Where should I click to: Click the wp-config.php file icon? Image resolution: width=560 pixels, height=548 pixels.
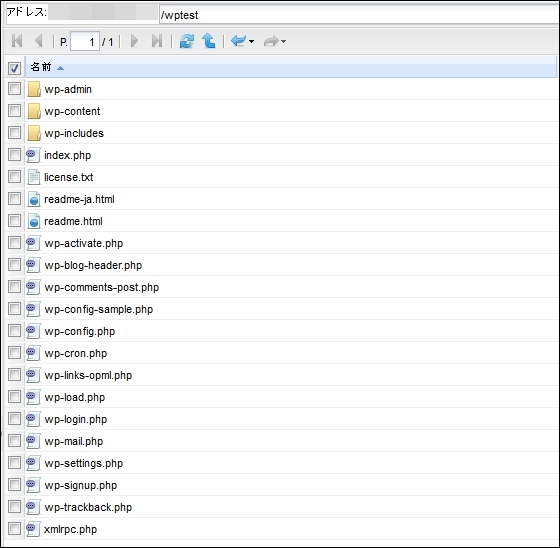(33, 331)
